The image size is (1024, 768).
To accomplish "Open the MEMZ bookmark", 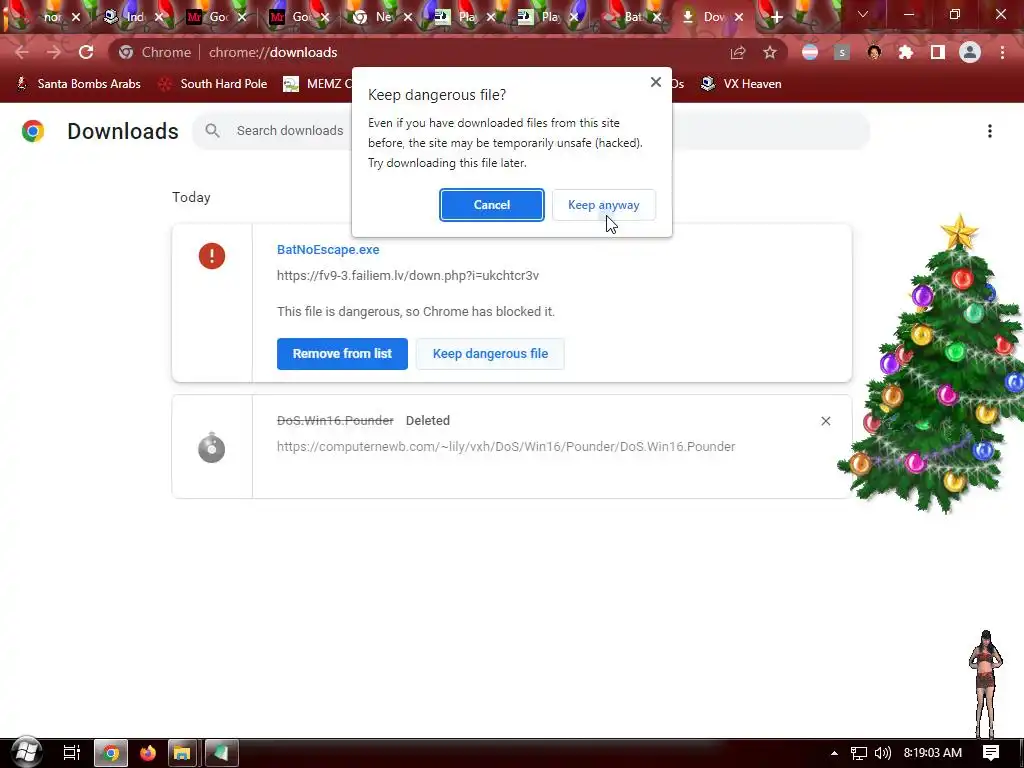I will click(x=318, y=84).
